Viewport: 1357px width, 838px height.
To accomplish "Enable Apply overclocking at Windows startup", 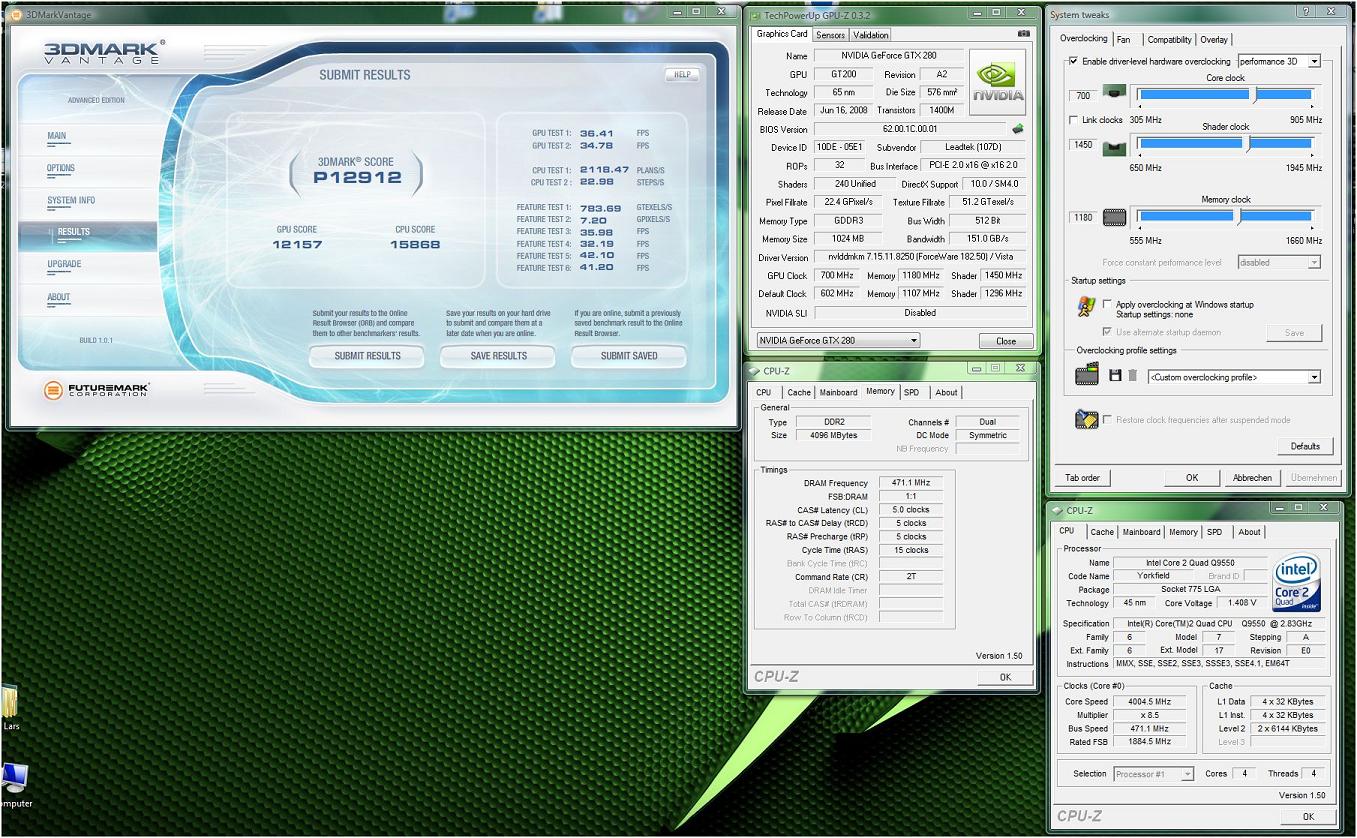I will point(1107,304).
